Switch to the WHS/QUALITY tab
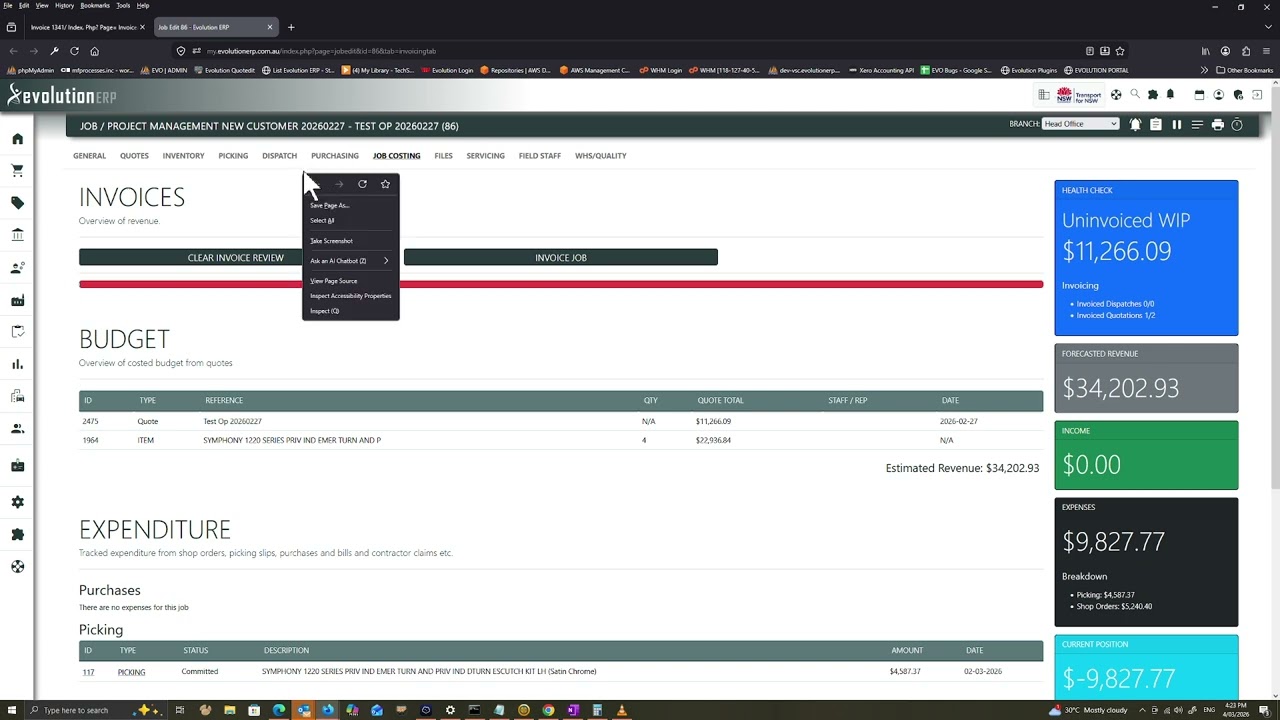This screenshot has width=1280, height=720. coord(601,156)
